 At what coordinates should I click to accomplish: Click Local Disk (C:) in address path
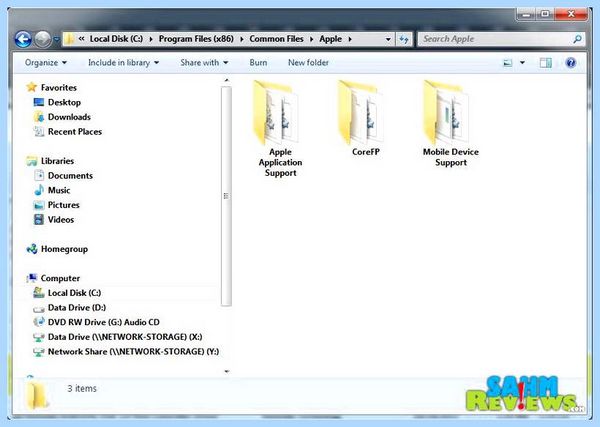tap(116, 39)
